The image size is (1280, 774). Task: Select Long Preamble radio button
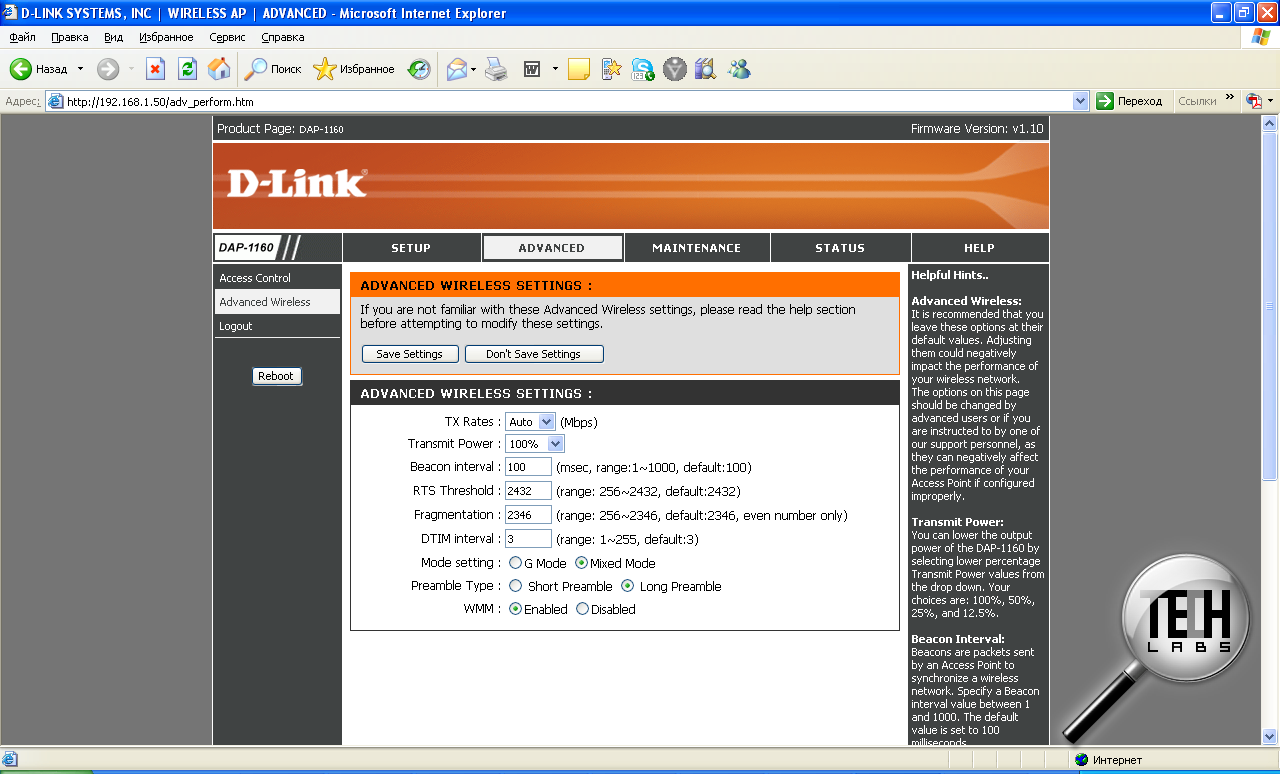point(628,586)
